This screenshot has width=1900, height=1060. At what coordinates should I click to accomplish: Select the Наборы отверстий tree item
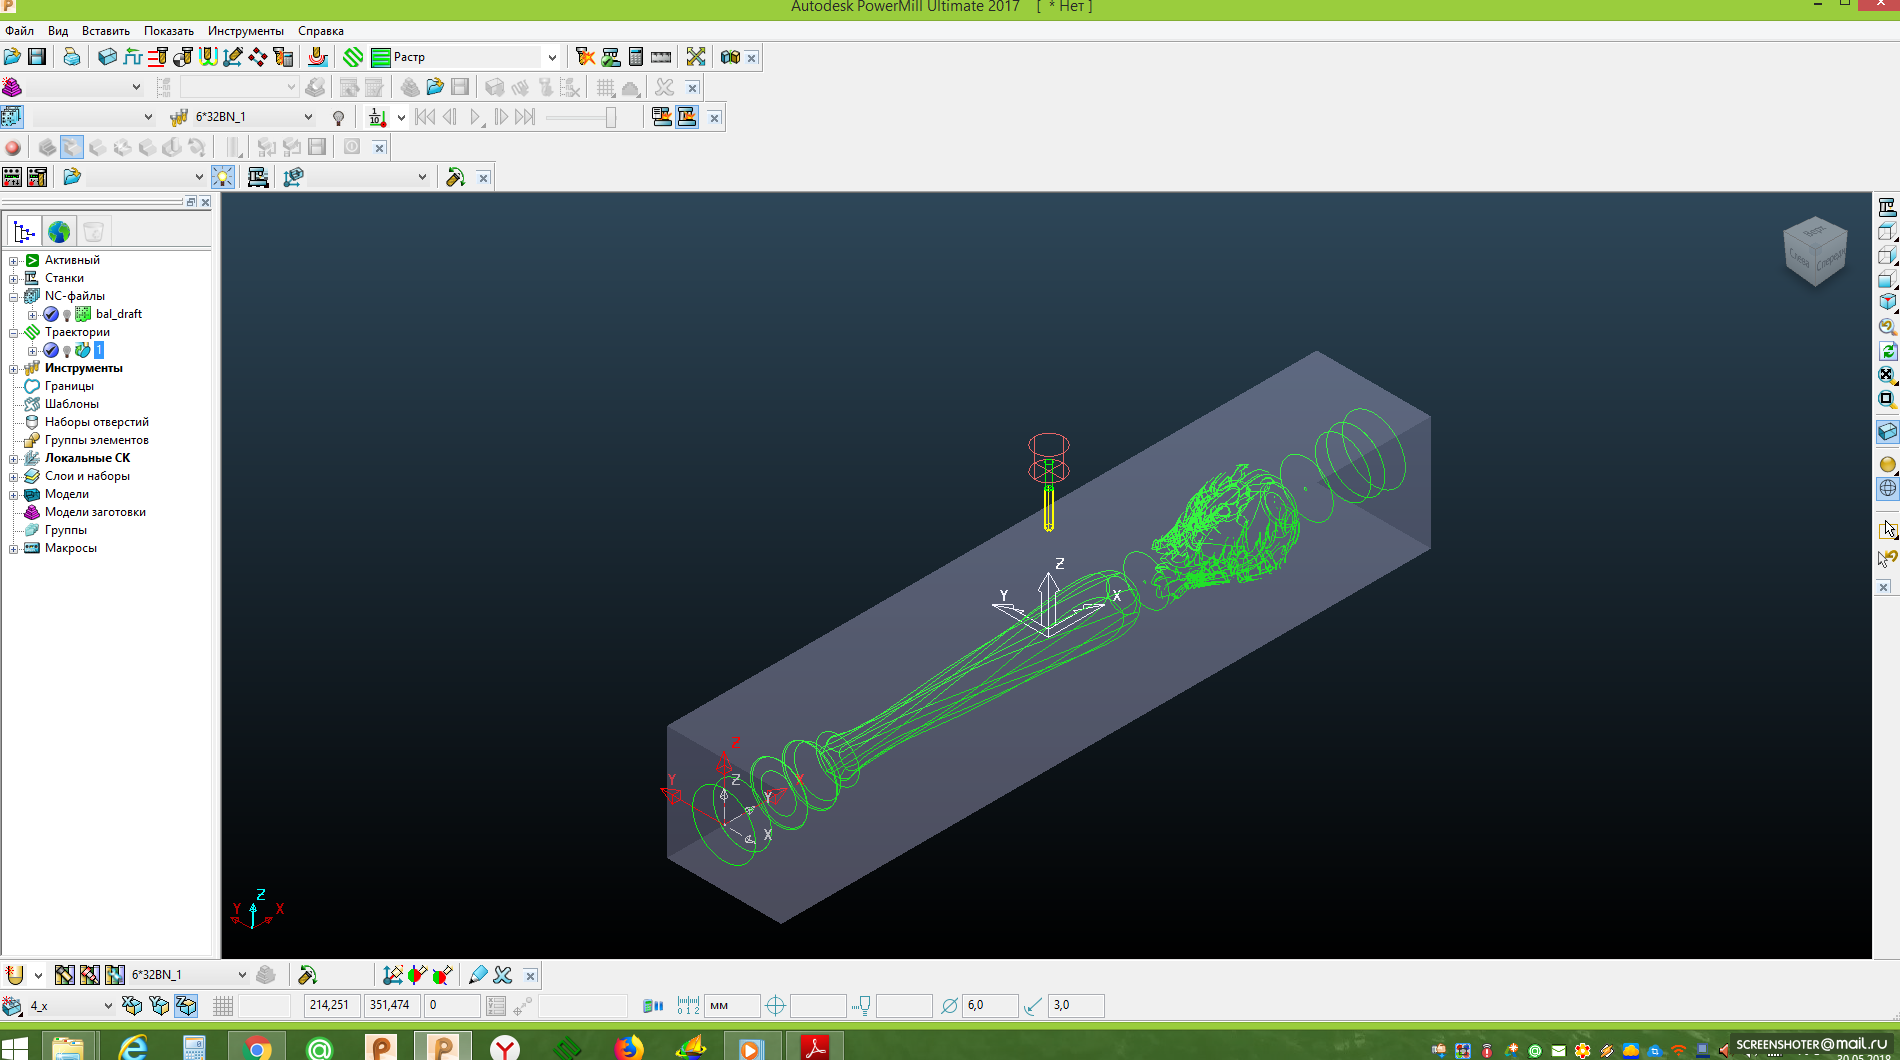pos(97,422)
